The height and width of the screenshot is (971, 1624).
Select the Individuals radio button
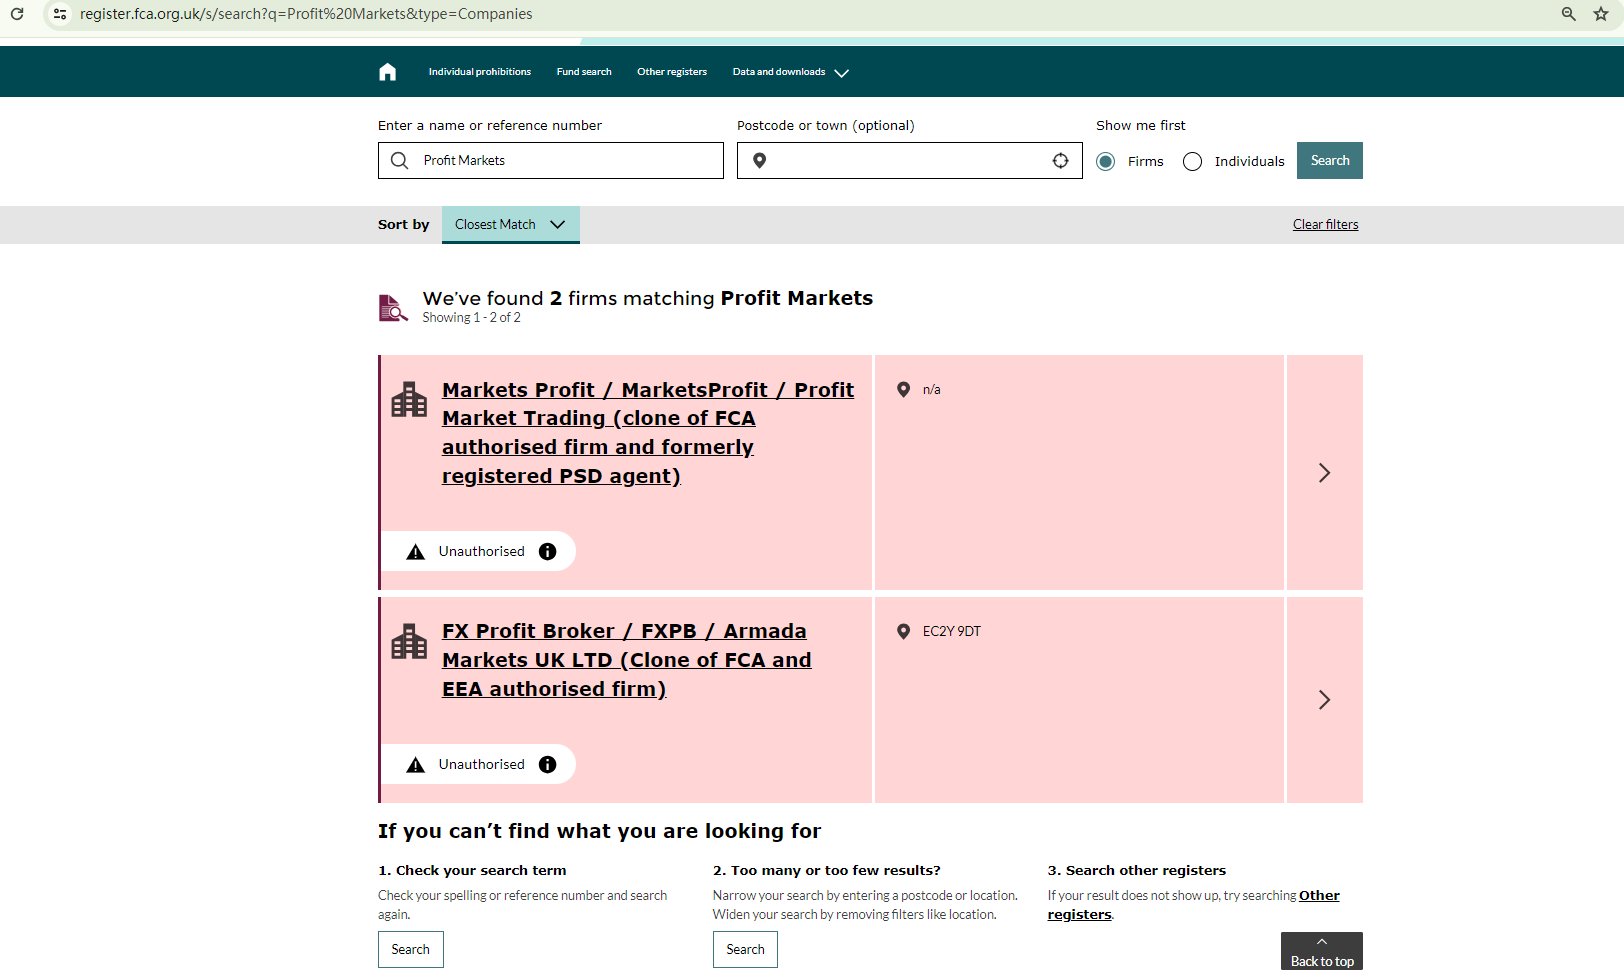[1192, 162]
